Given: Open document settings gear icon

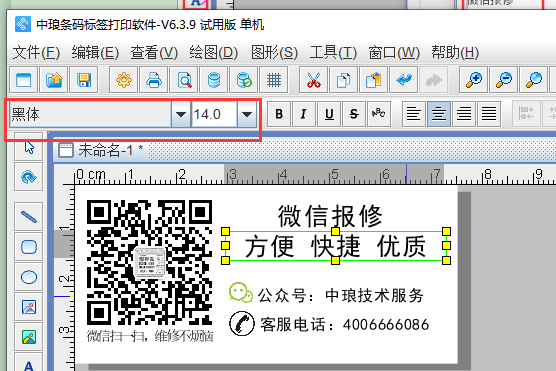Looking at the screenshot, I should [123, 80].
